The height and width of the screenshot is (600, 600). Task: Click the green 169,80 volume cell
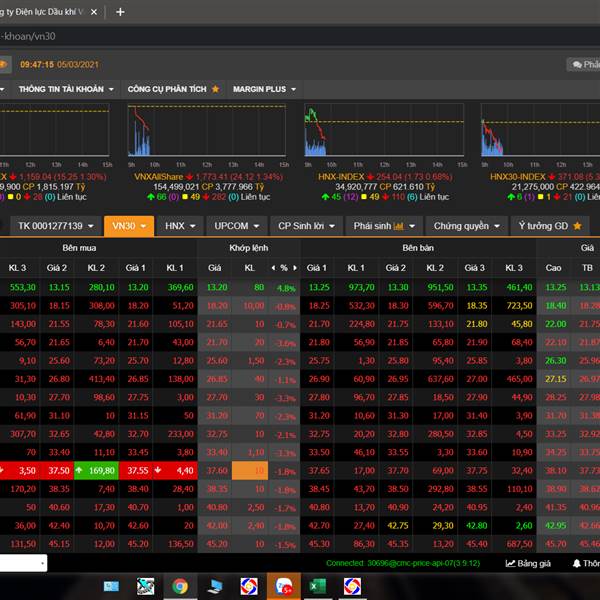96,470
